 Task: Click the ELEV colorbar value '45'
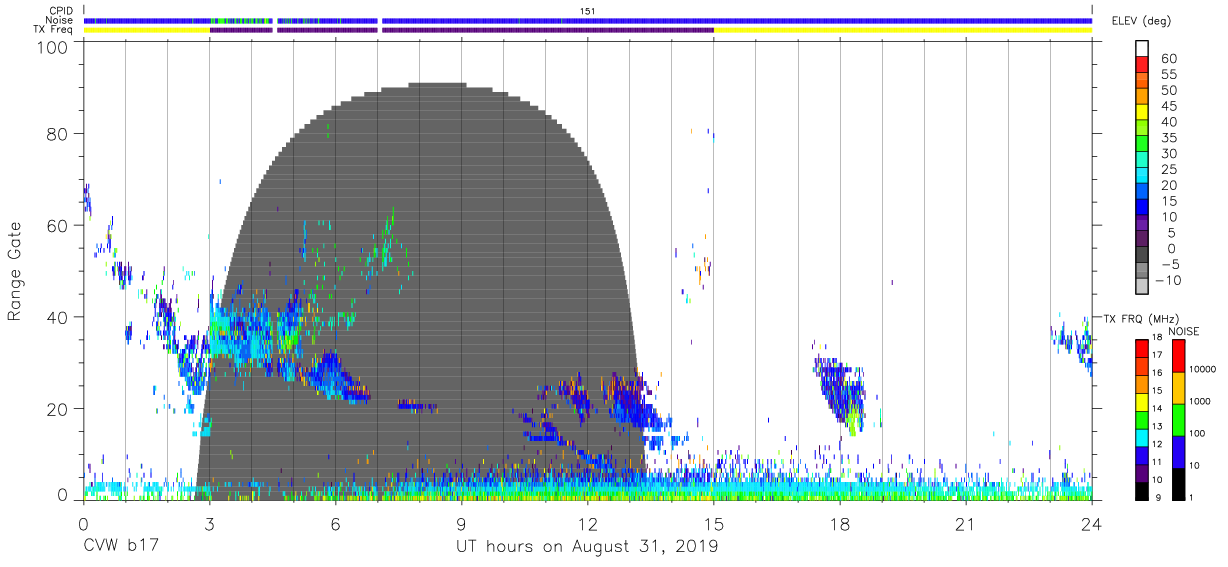pyautogui.click(x=1168, y=107)
